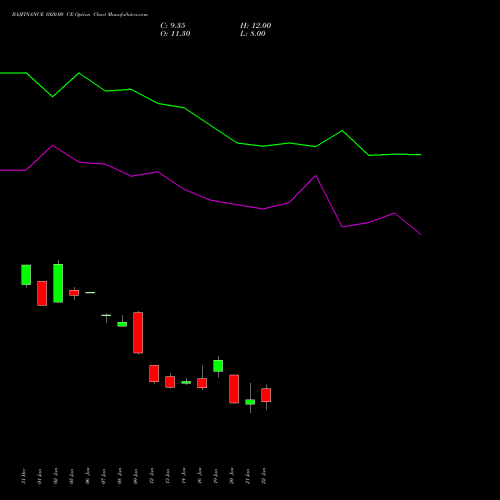The width and height of the screenshot is (500, 500).
Task: Select the open value O: 11.30
Action: (175, 34)
